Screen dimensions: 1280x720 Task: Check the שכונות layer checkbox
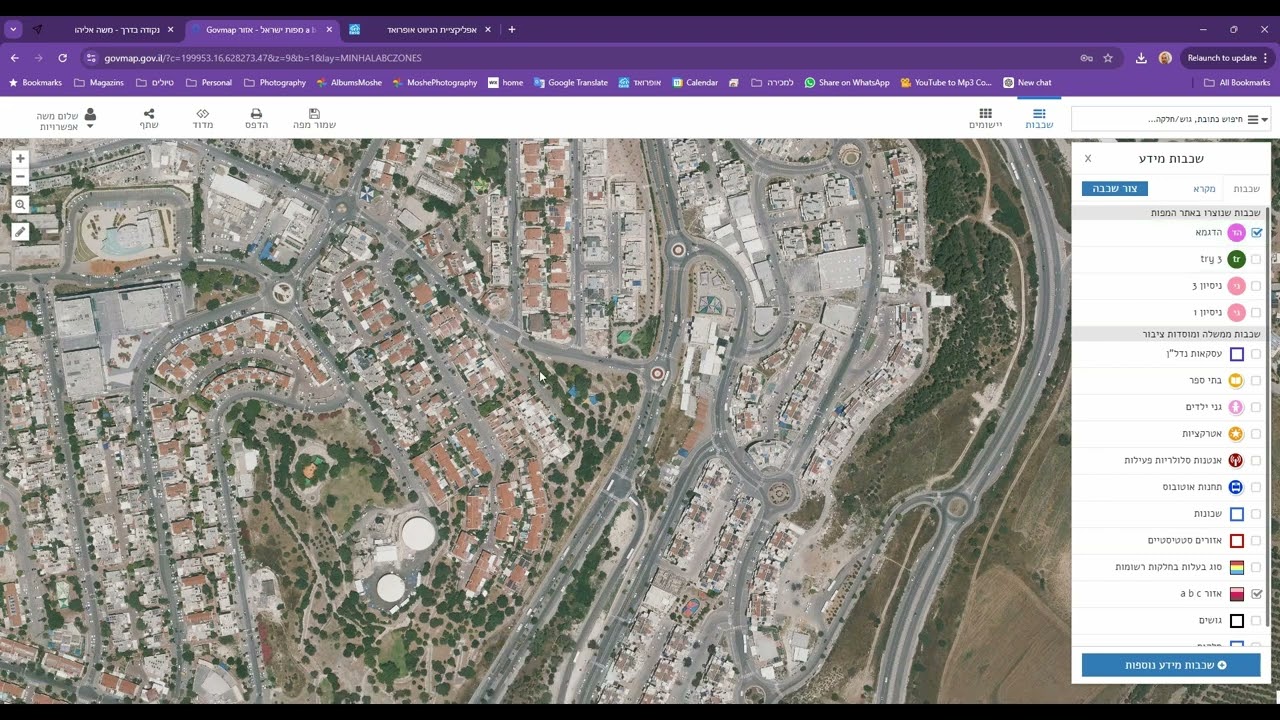1256,514
